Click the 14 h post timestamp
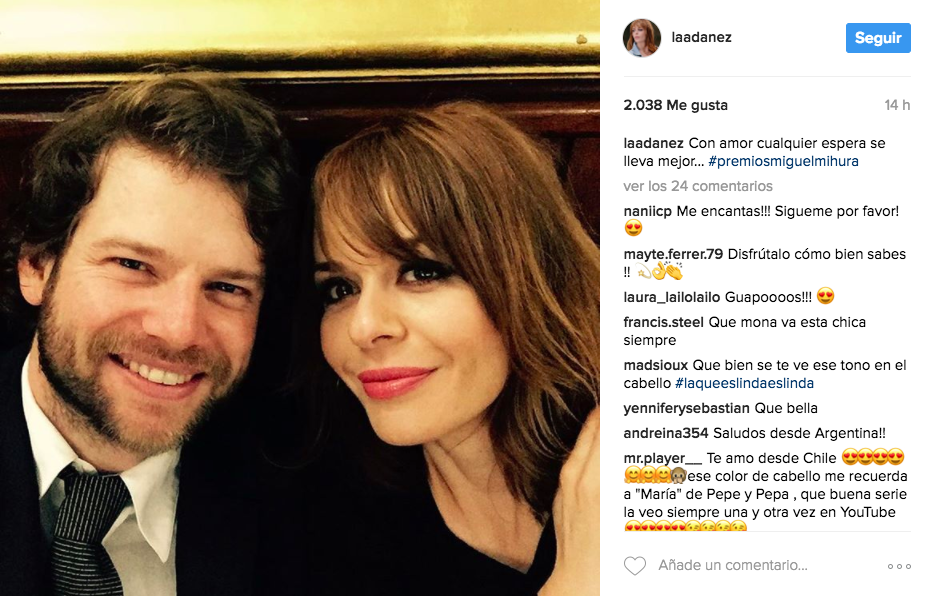Image resolution: width=932 pixels, height=596 pixels. (x=897, y=105)
